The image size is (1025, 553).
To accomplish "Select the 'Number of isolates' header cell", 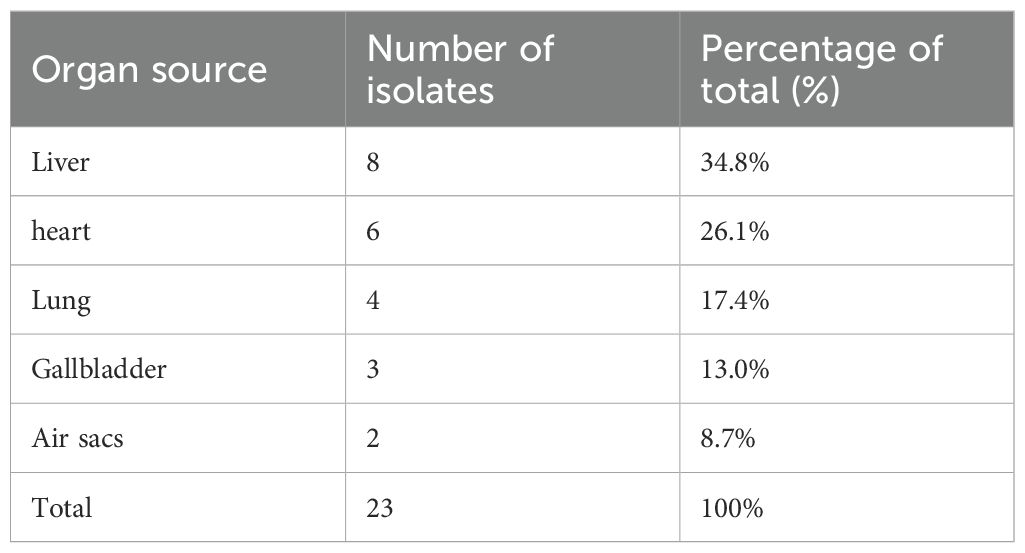I will (x=460, y=70).
